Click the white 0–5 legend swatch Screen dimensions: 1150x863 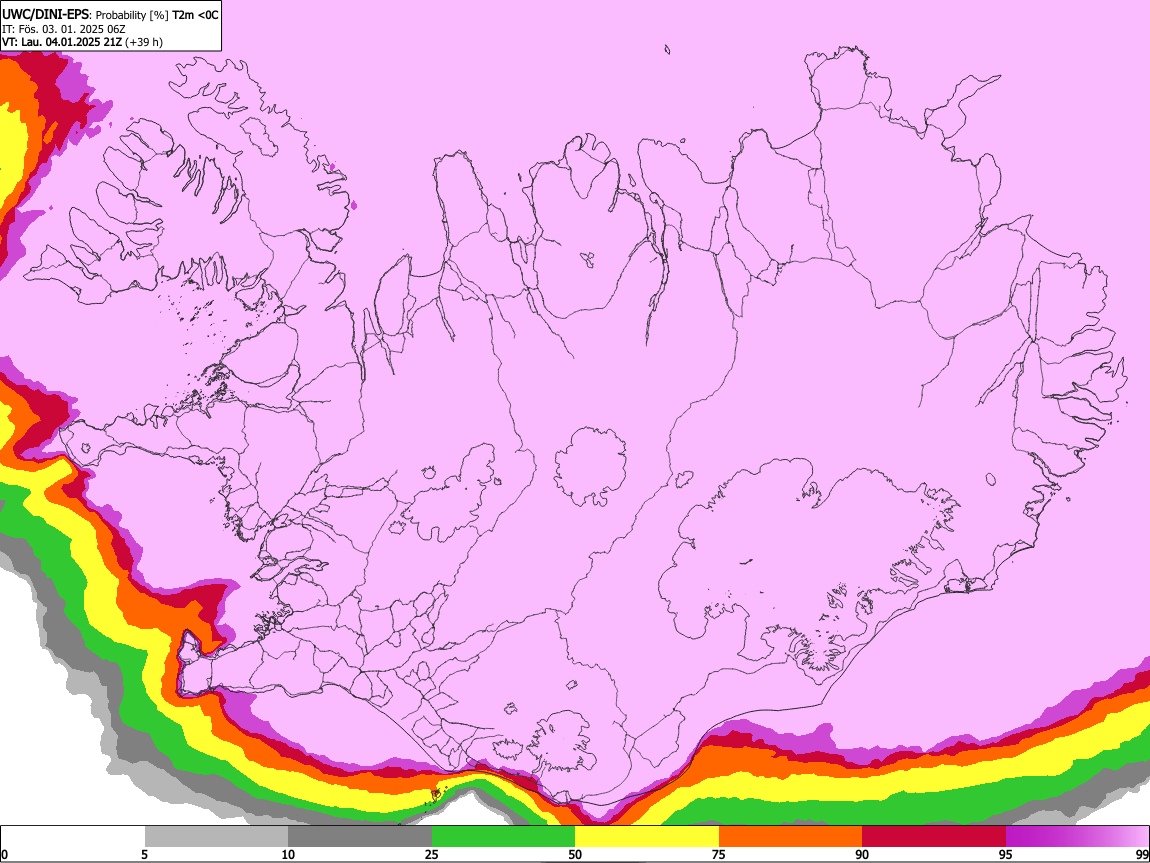coord(73,836)
